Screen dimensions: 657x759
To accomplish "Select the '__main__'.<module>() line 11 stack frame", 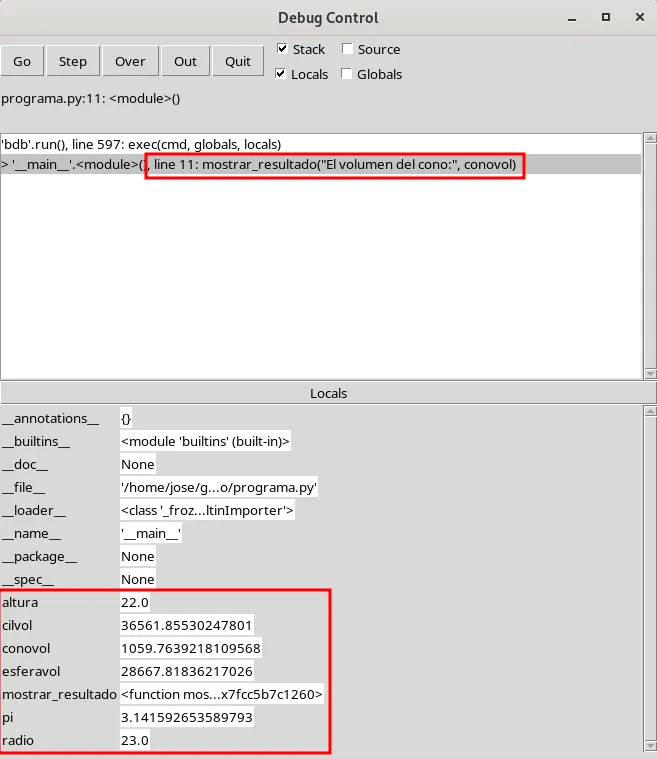I will (x=321, y=165).
